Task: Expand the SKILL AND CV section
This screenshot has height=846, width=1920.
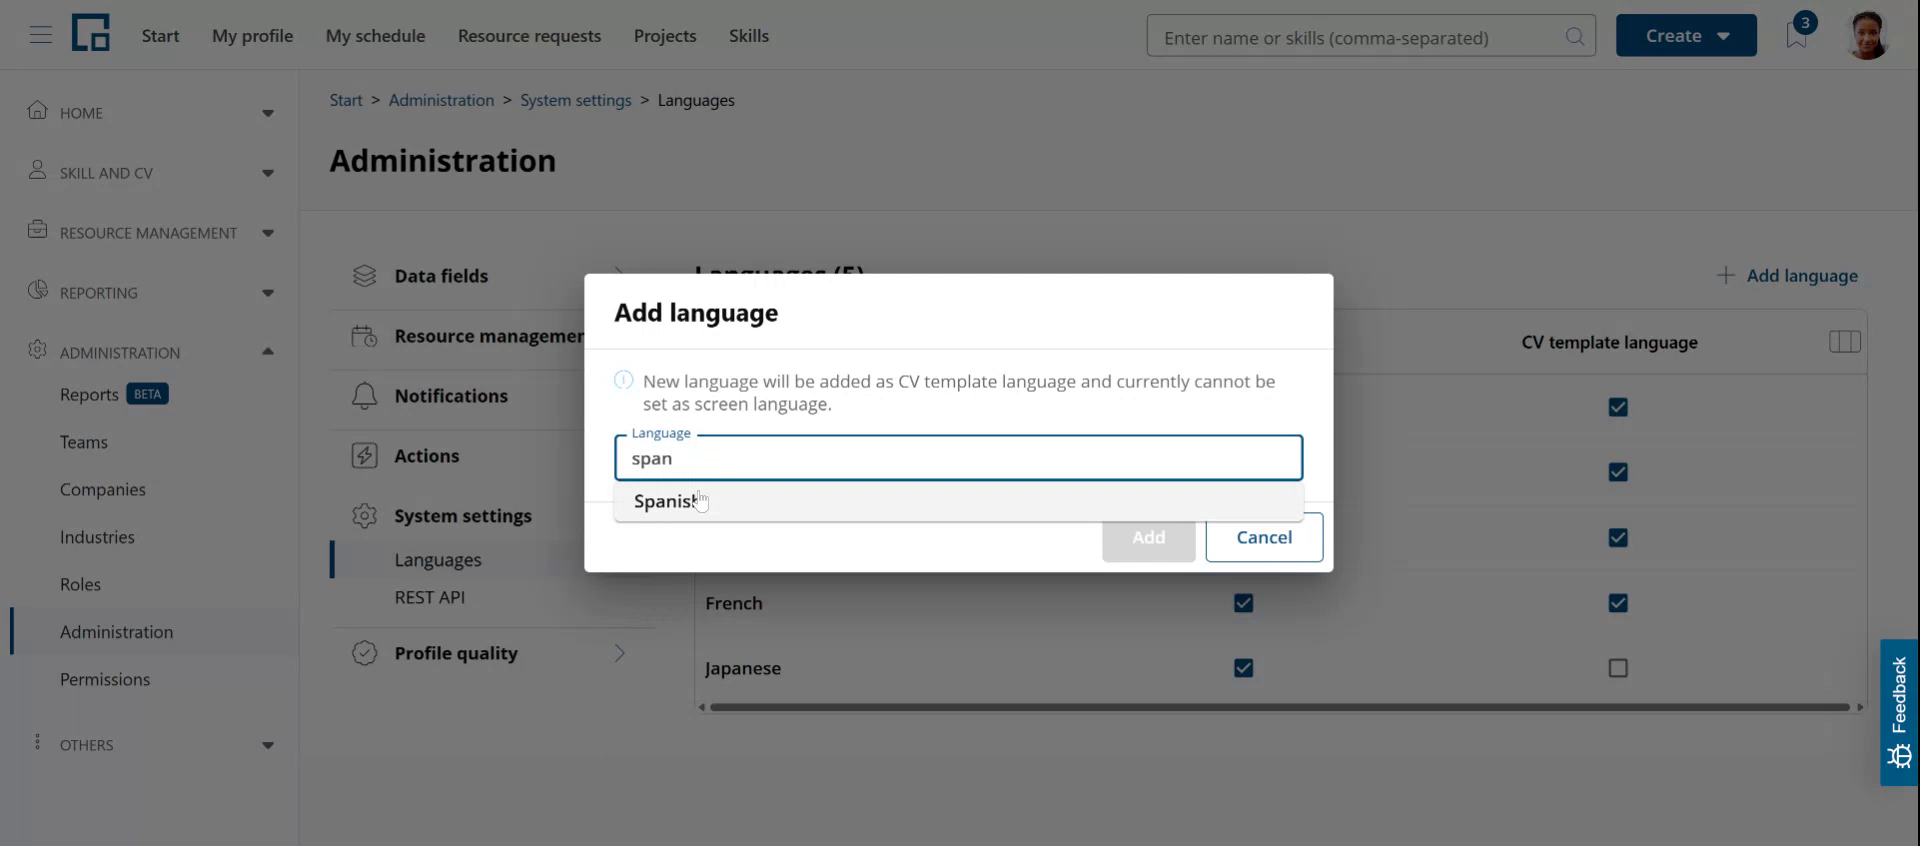Action: (268, 173)
